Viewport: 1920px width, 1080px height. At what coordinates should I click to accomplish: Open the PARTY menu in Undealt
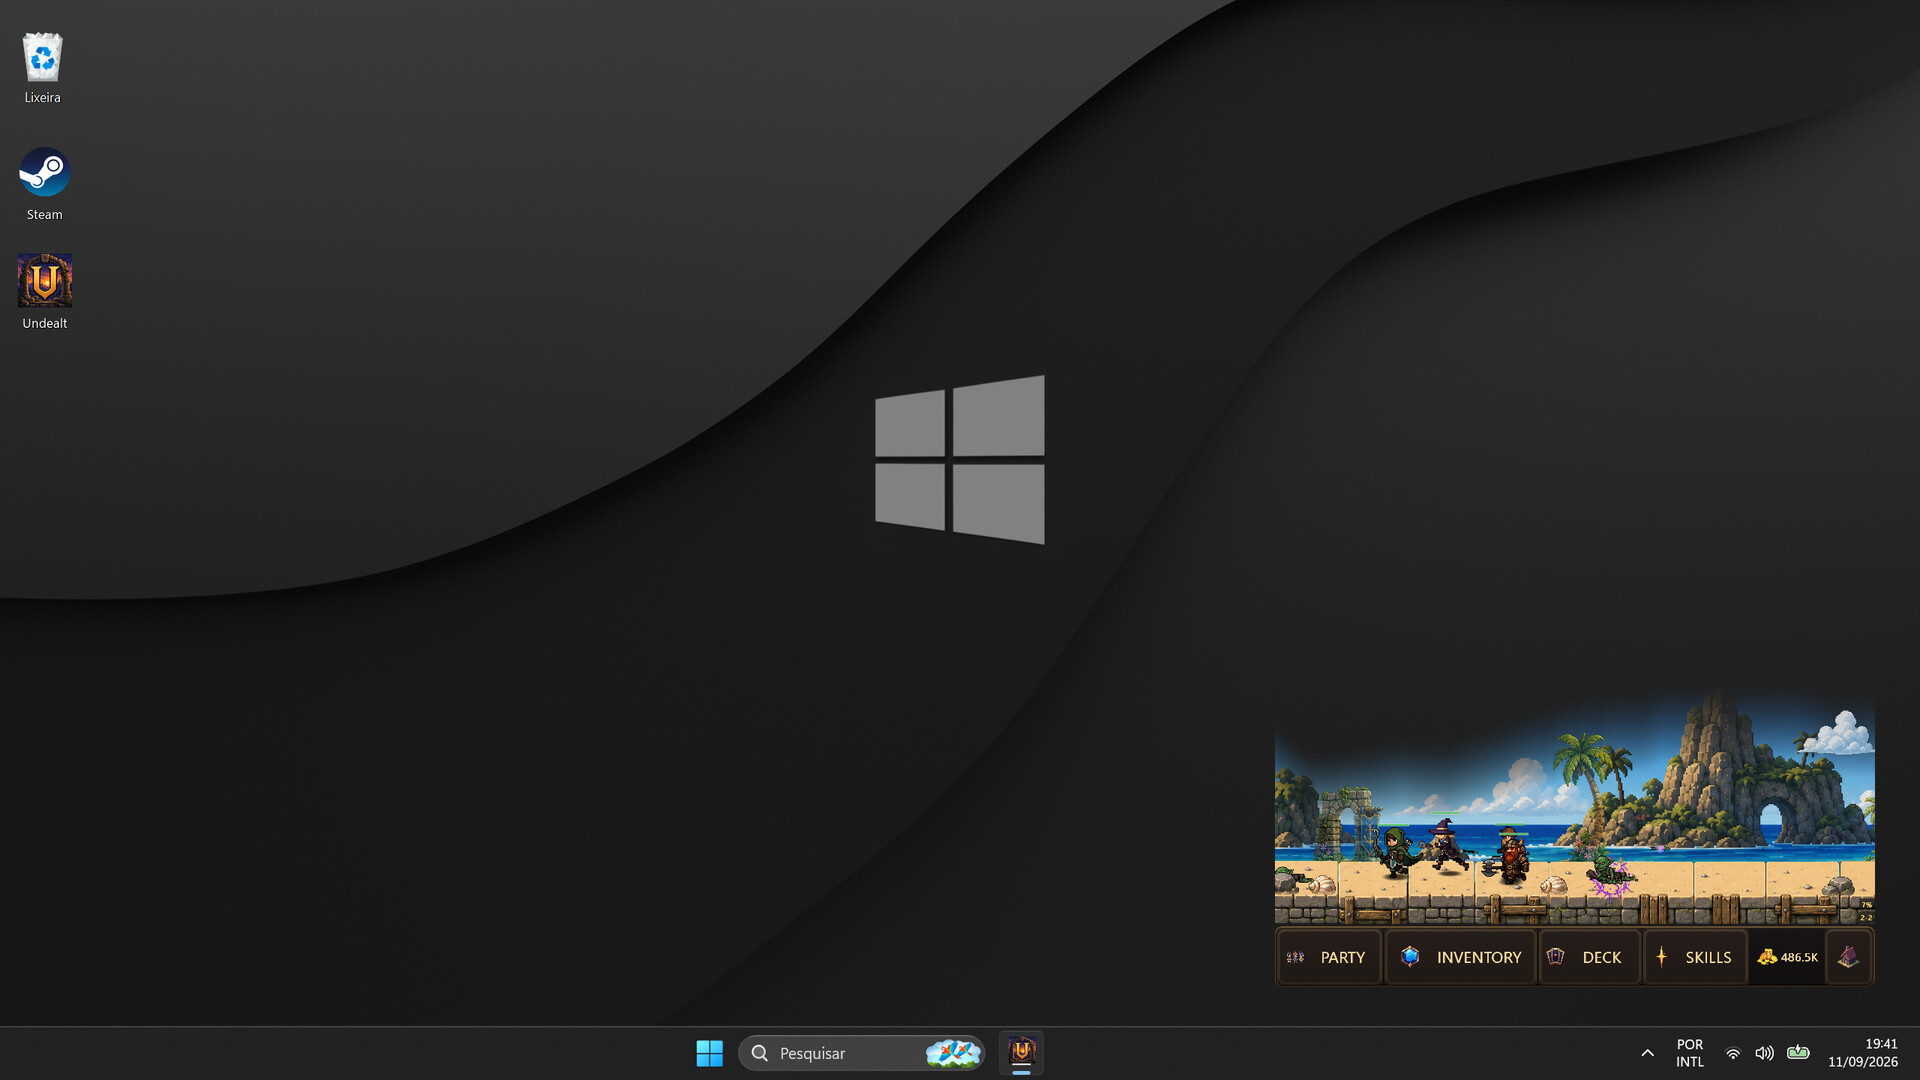click(1329, 957)
